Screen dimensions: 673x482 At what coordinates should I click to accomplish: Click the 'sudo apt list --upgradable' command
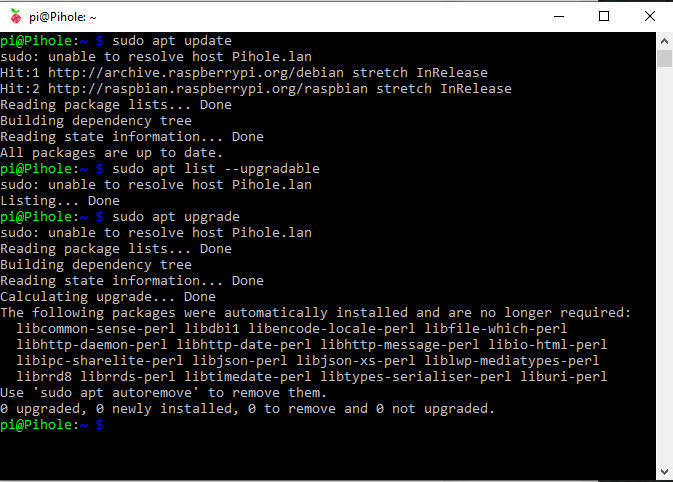coord(216,169)
